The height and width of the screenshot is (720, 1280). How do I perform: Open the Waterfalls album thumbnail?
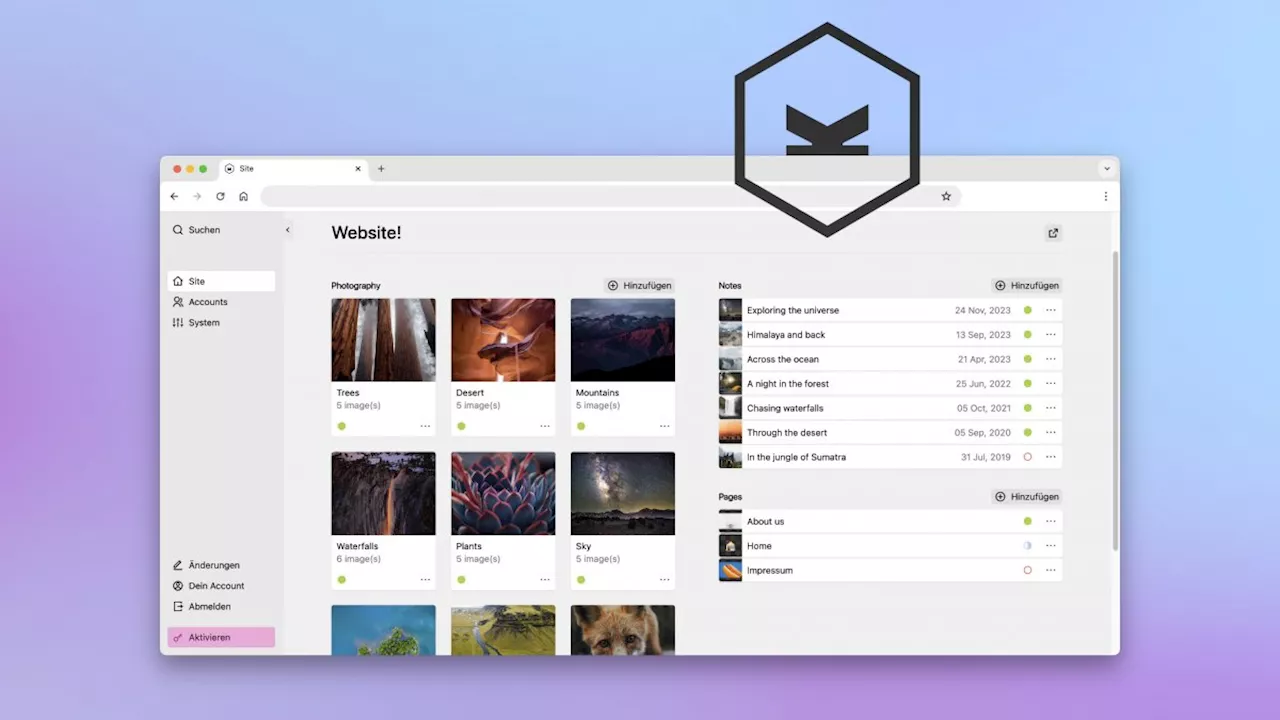(383, 494)
